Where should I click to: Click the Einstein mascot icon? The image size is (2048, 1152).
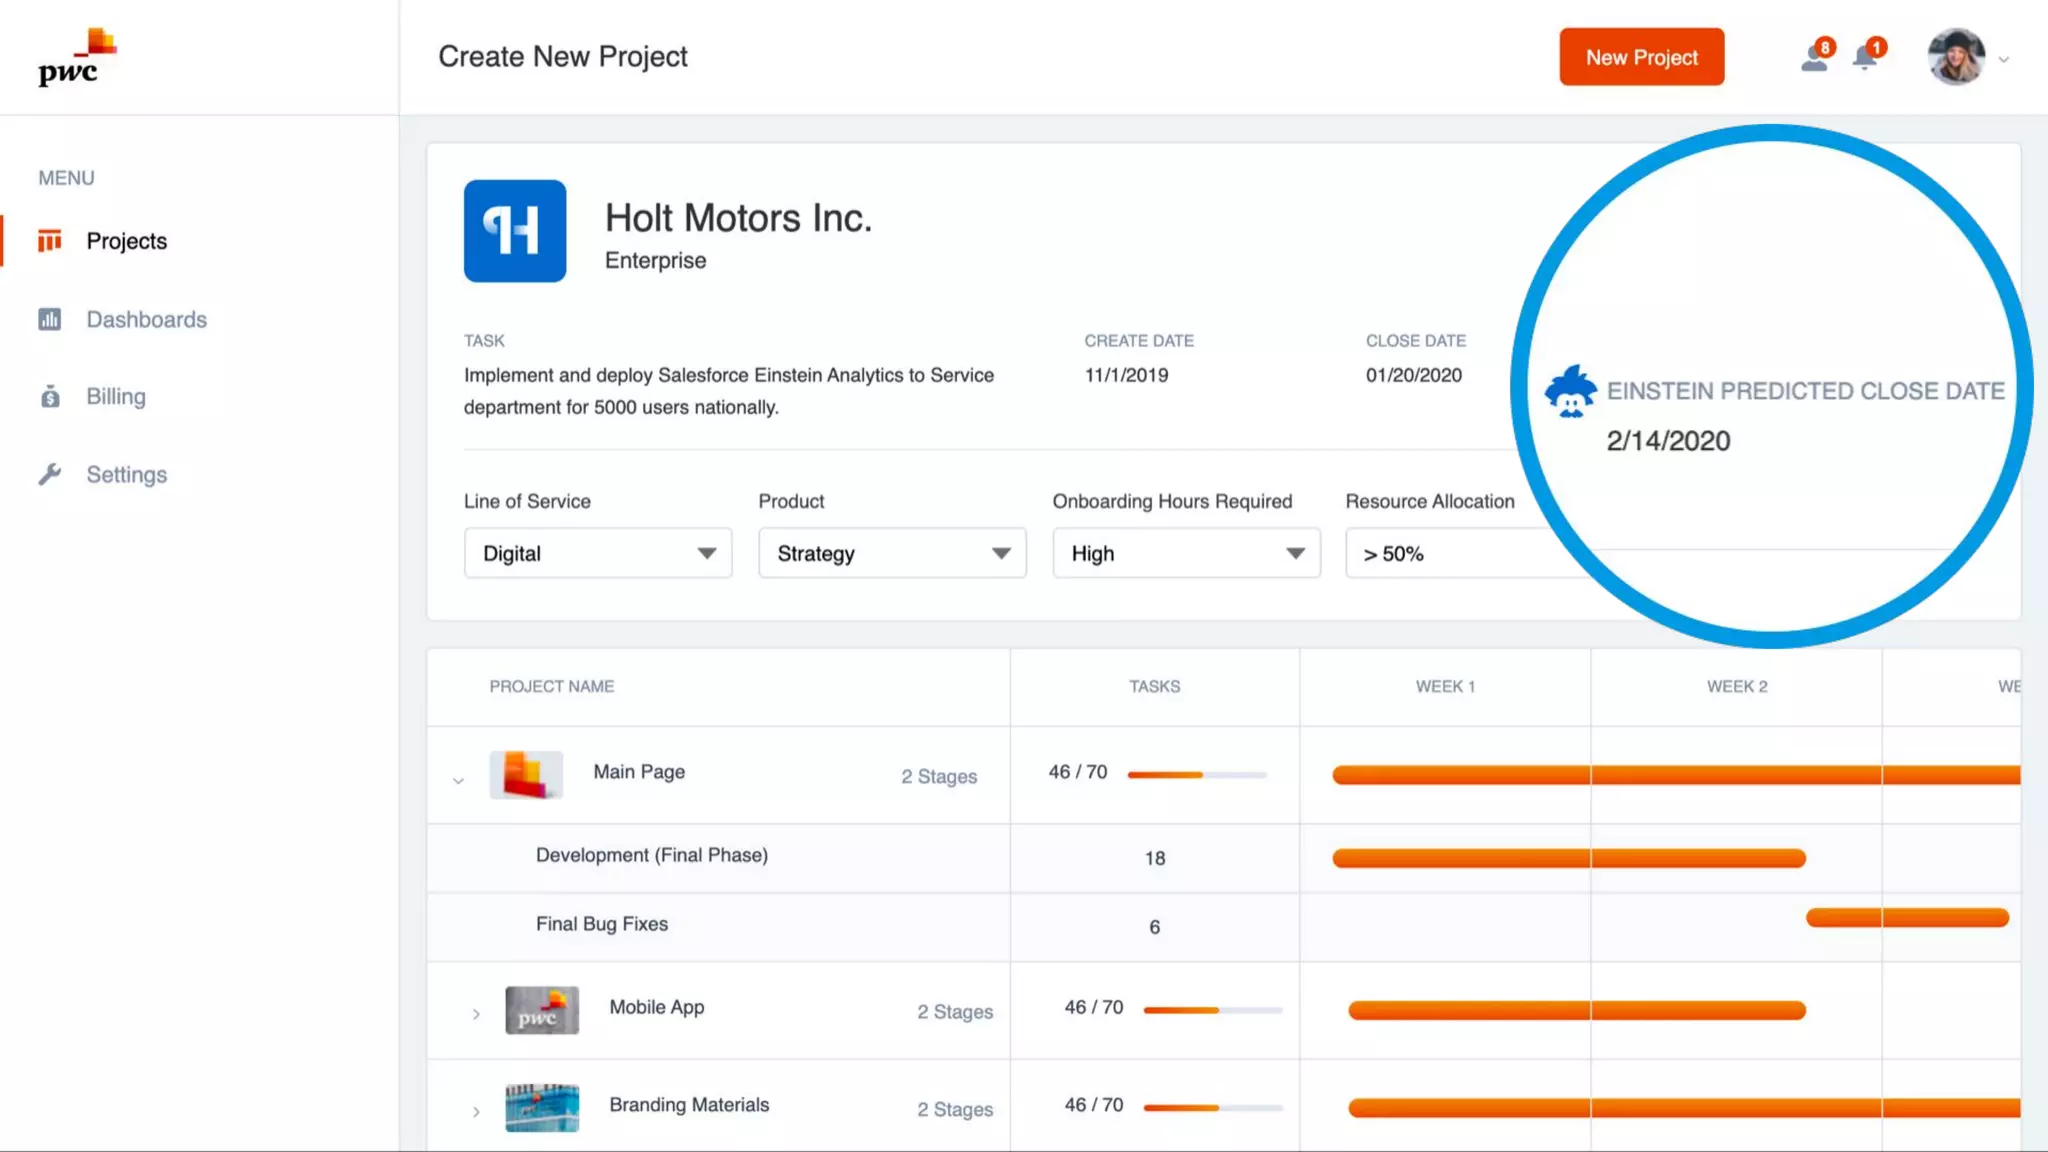[1570, 391]
